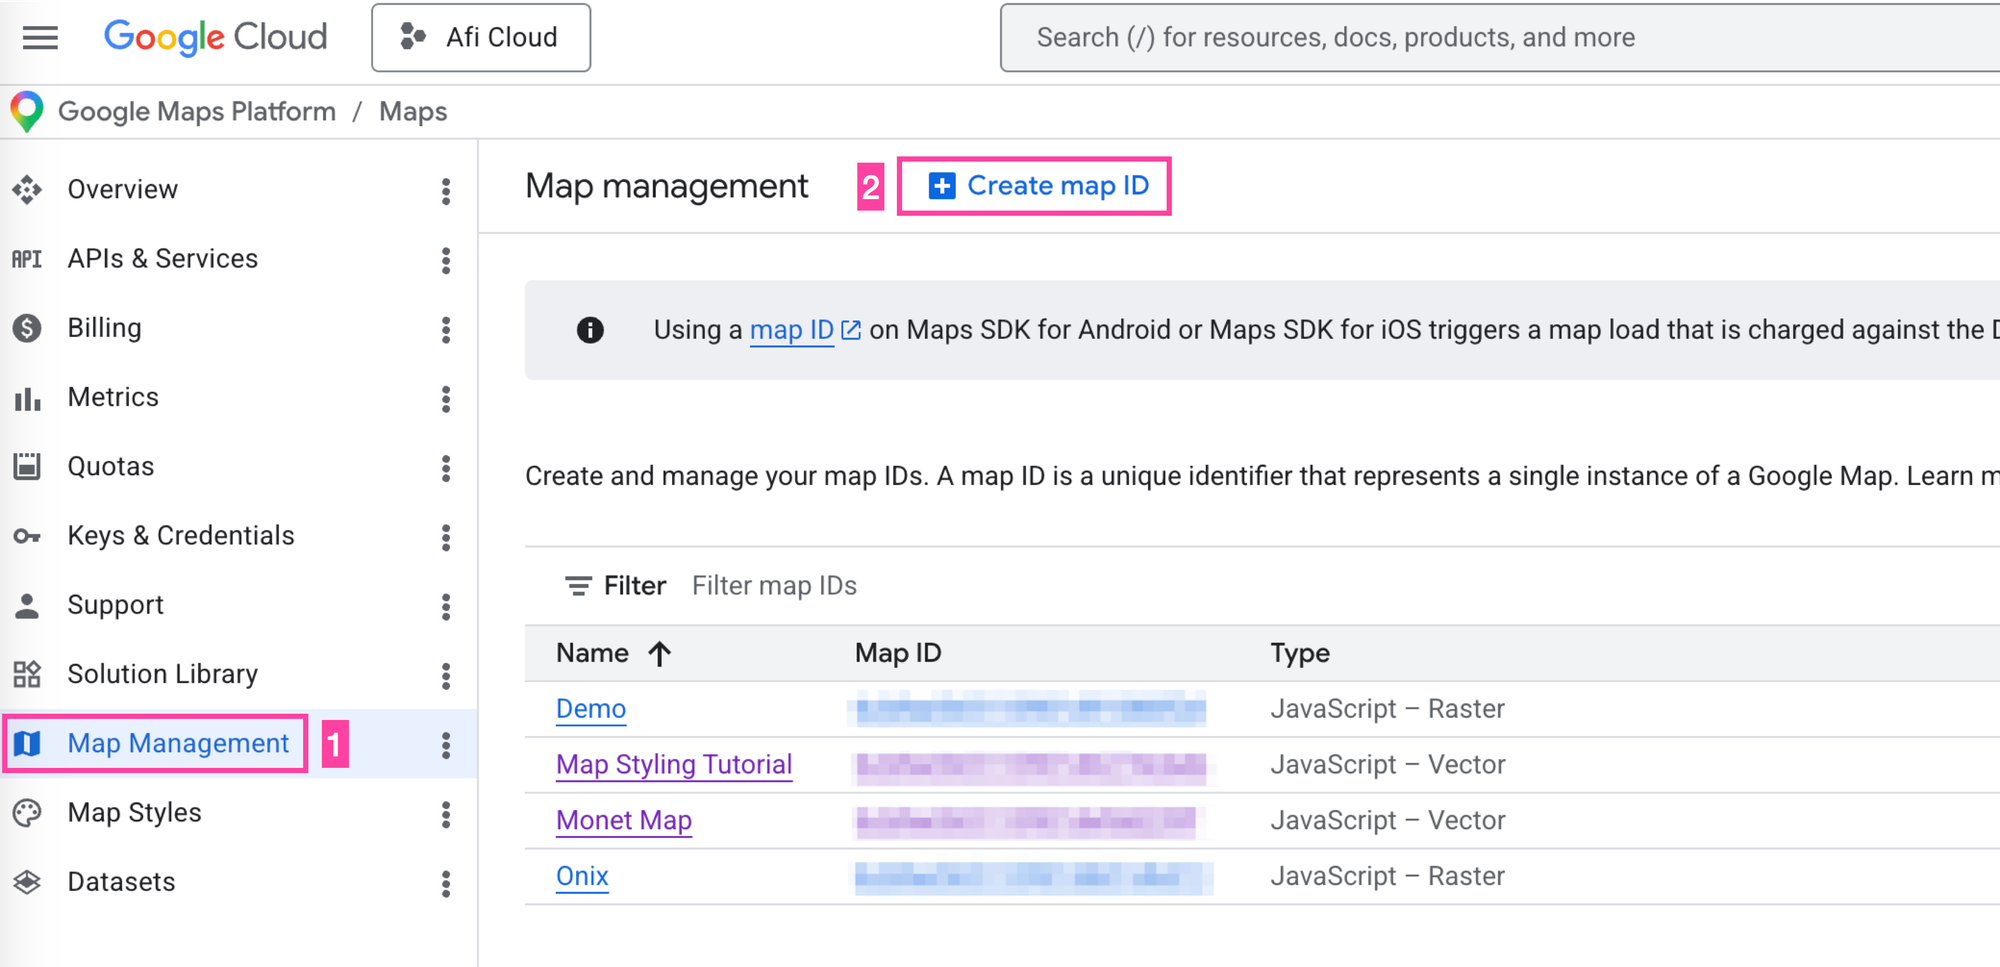Screen dimensions: 2000x967
Task: Open Quotas three-dot options
Action: (446, 468)
